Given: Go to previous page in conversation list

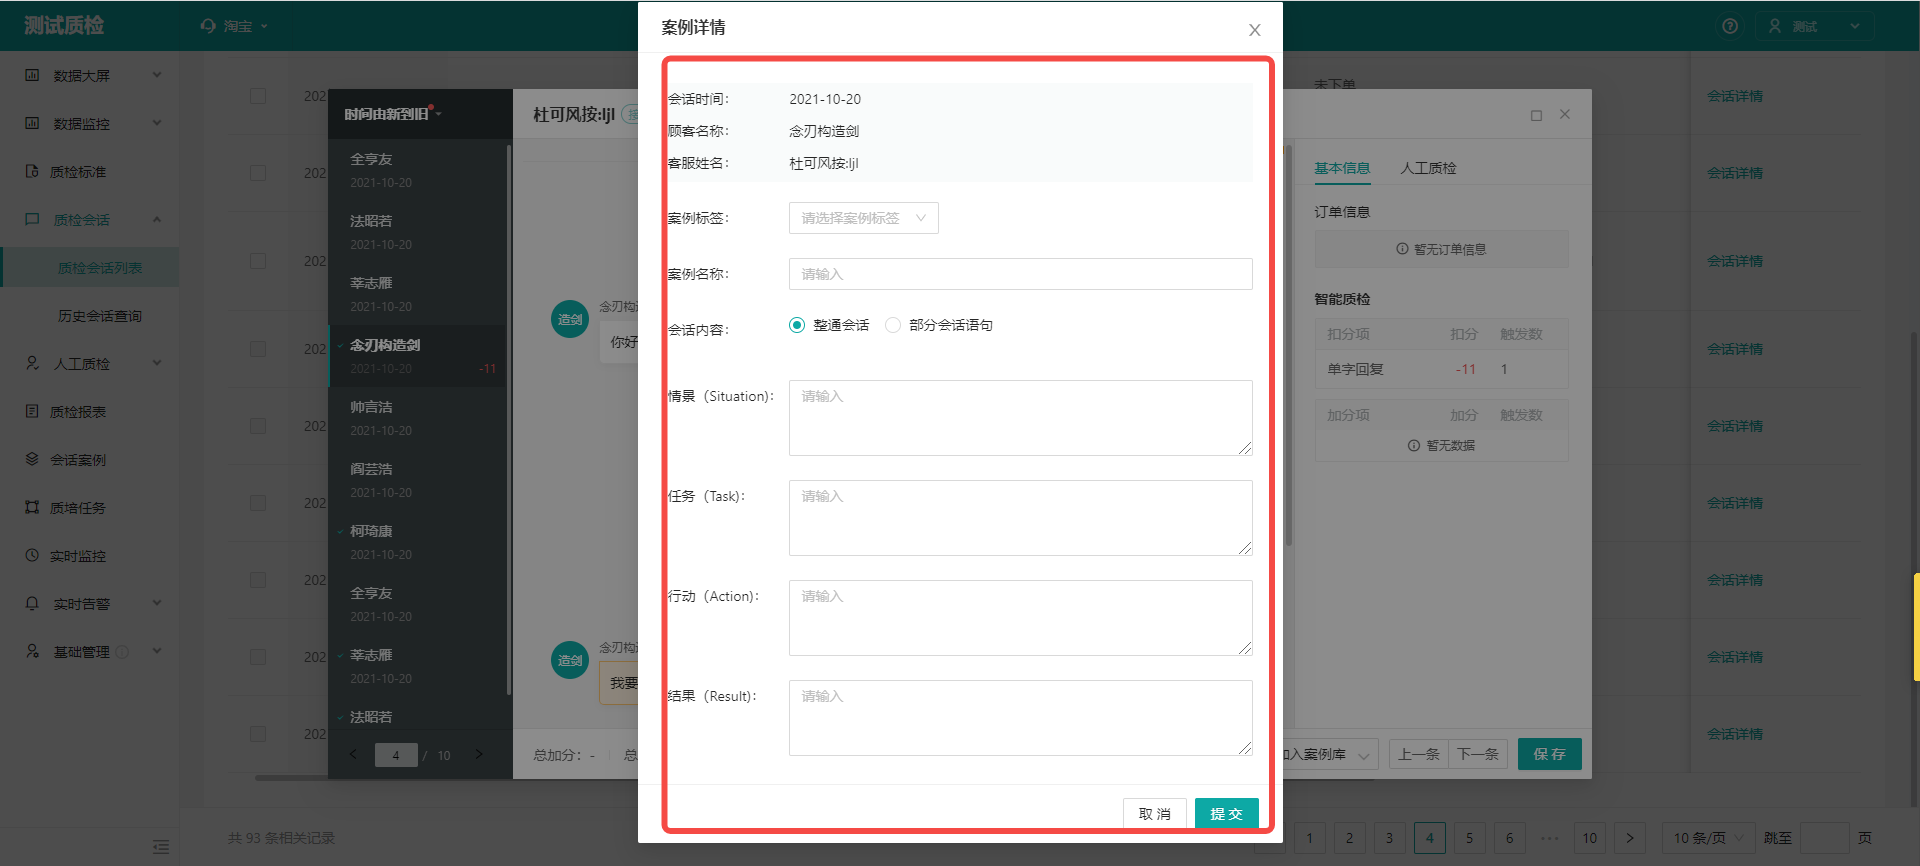Looking at the screenshot, I should tap(353, 754).
